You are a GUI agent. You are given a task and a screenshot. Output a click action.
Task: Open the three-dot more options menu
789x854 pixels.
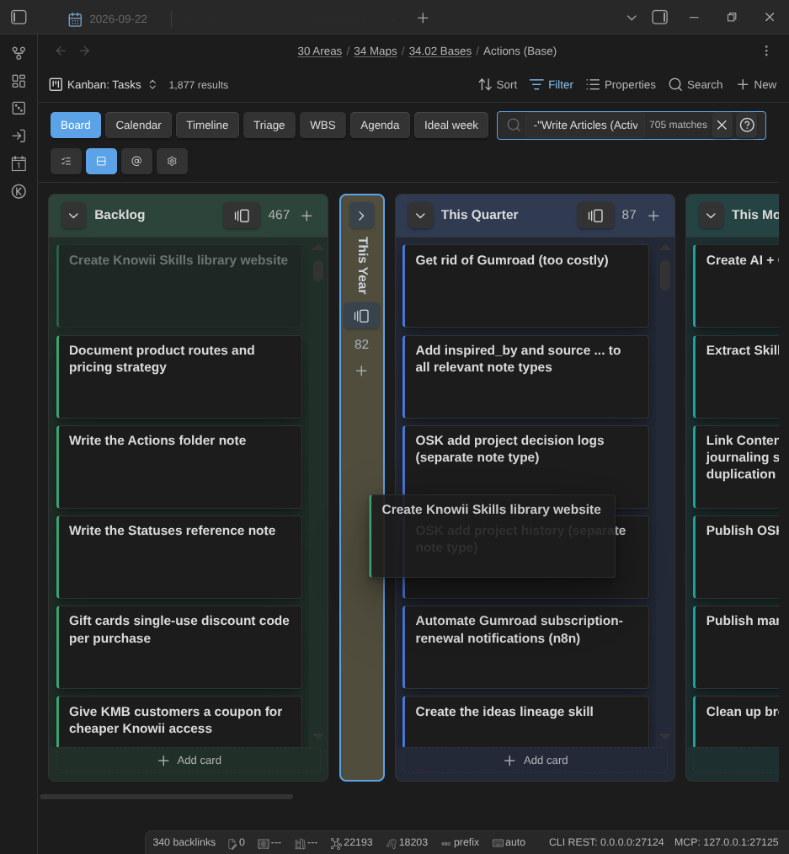pos(766,51)
